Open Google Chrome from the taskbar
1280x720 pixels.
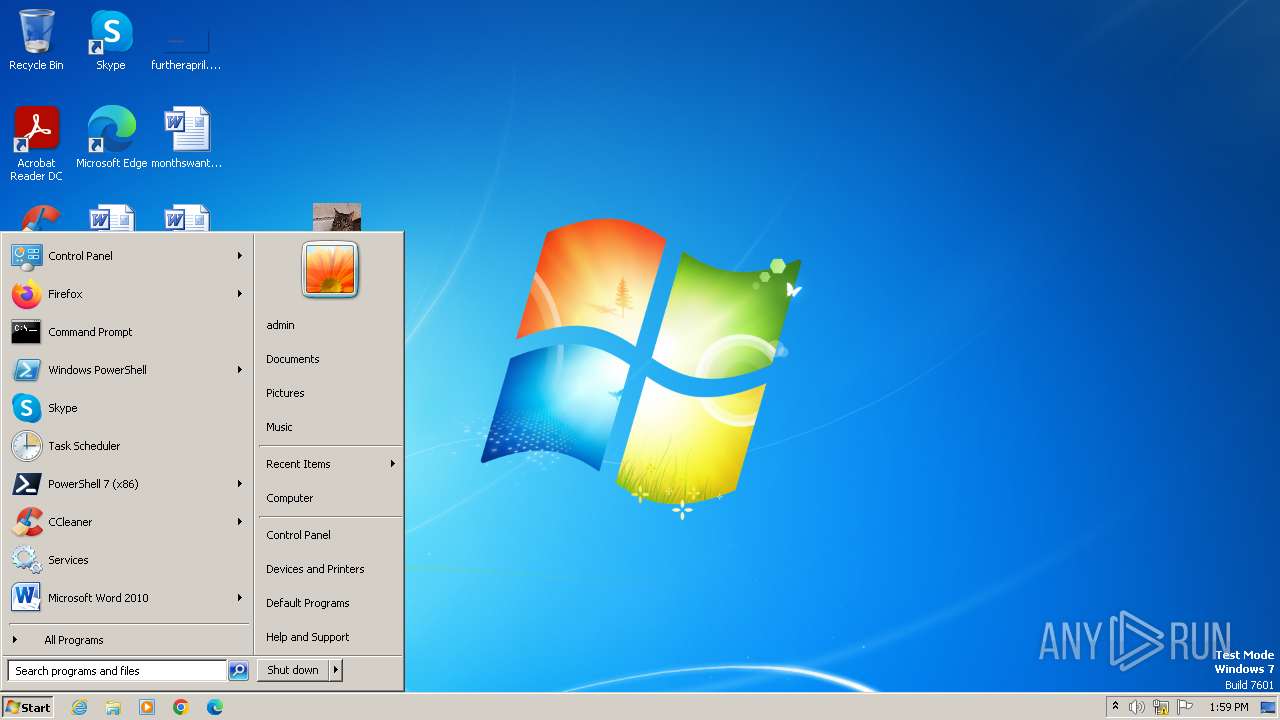[x=181, y=707]
